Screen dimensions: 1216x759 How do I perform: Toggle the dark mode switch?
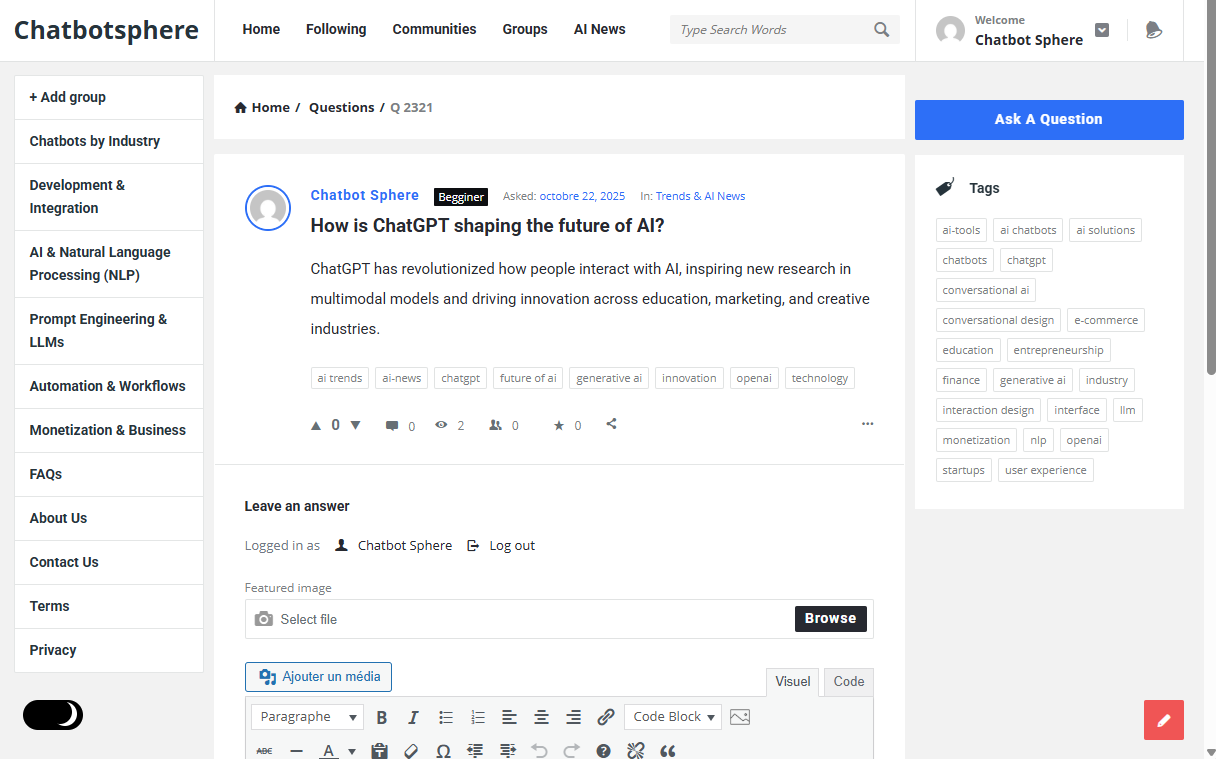click(53, 715)
